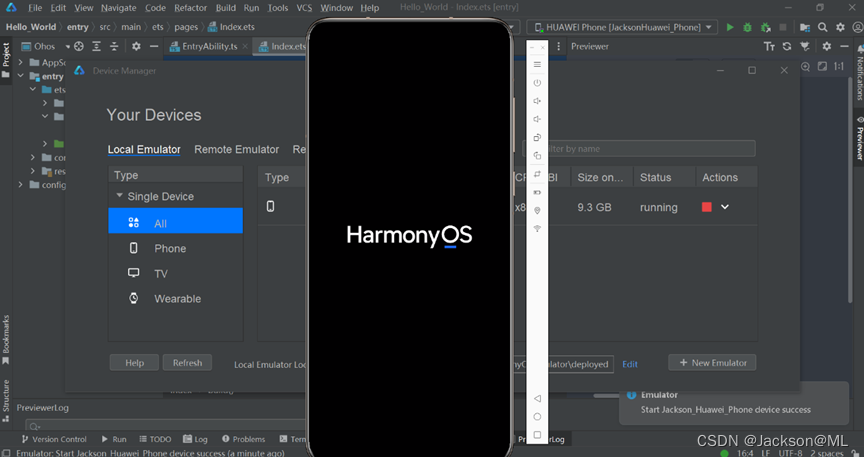Increase emulator volume with speaker plus icon

(x=537, y=101)
